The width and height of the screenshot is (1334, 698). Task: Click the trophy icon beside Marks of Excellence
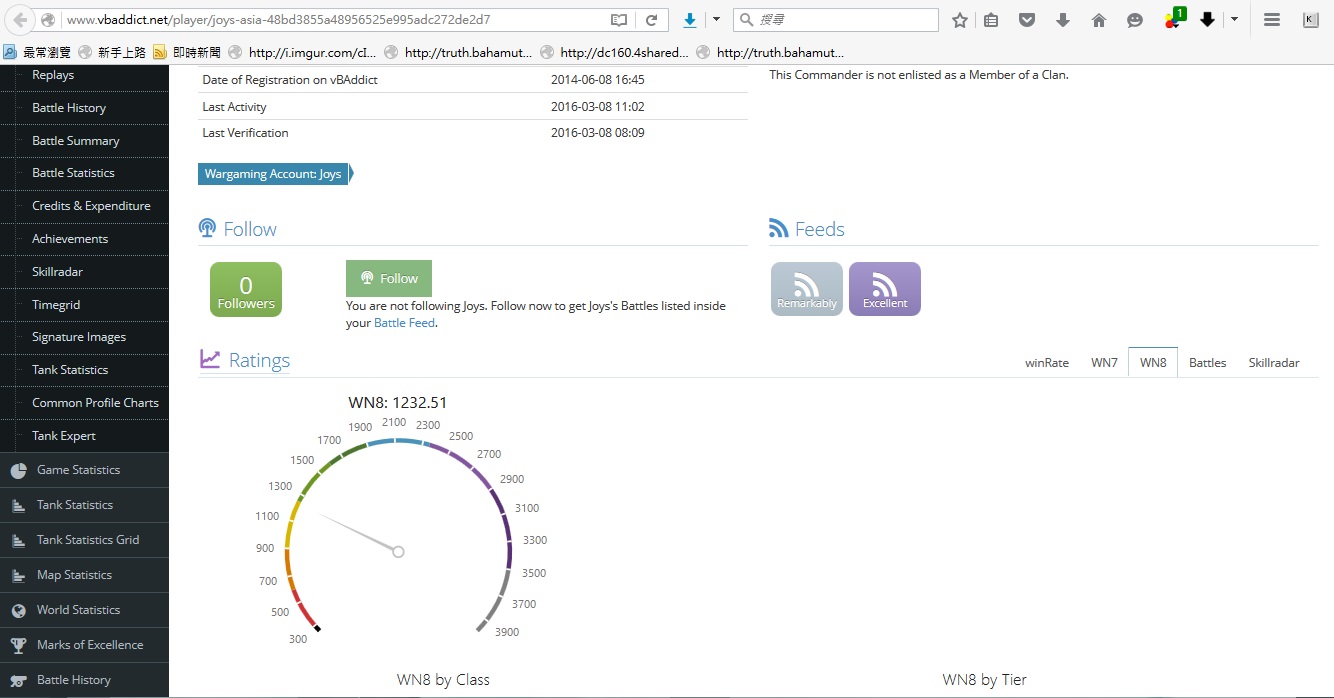pos(18,645)
